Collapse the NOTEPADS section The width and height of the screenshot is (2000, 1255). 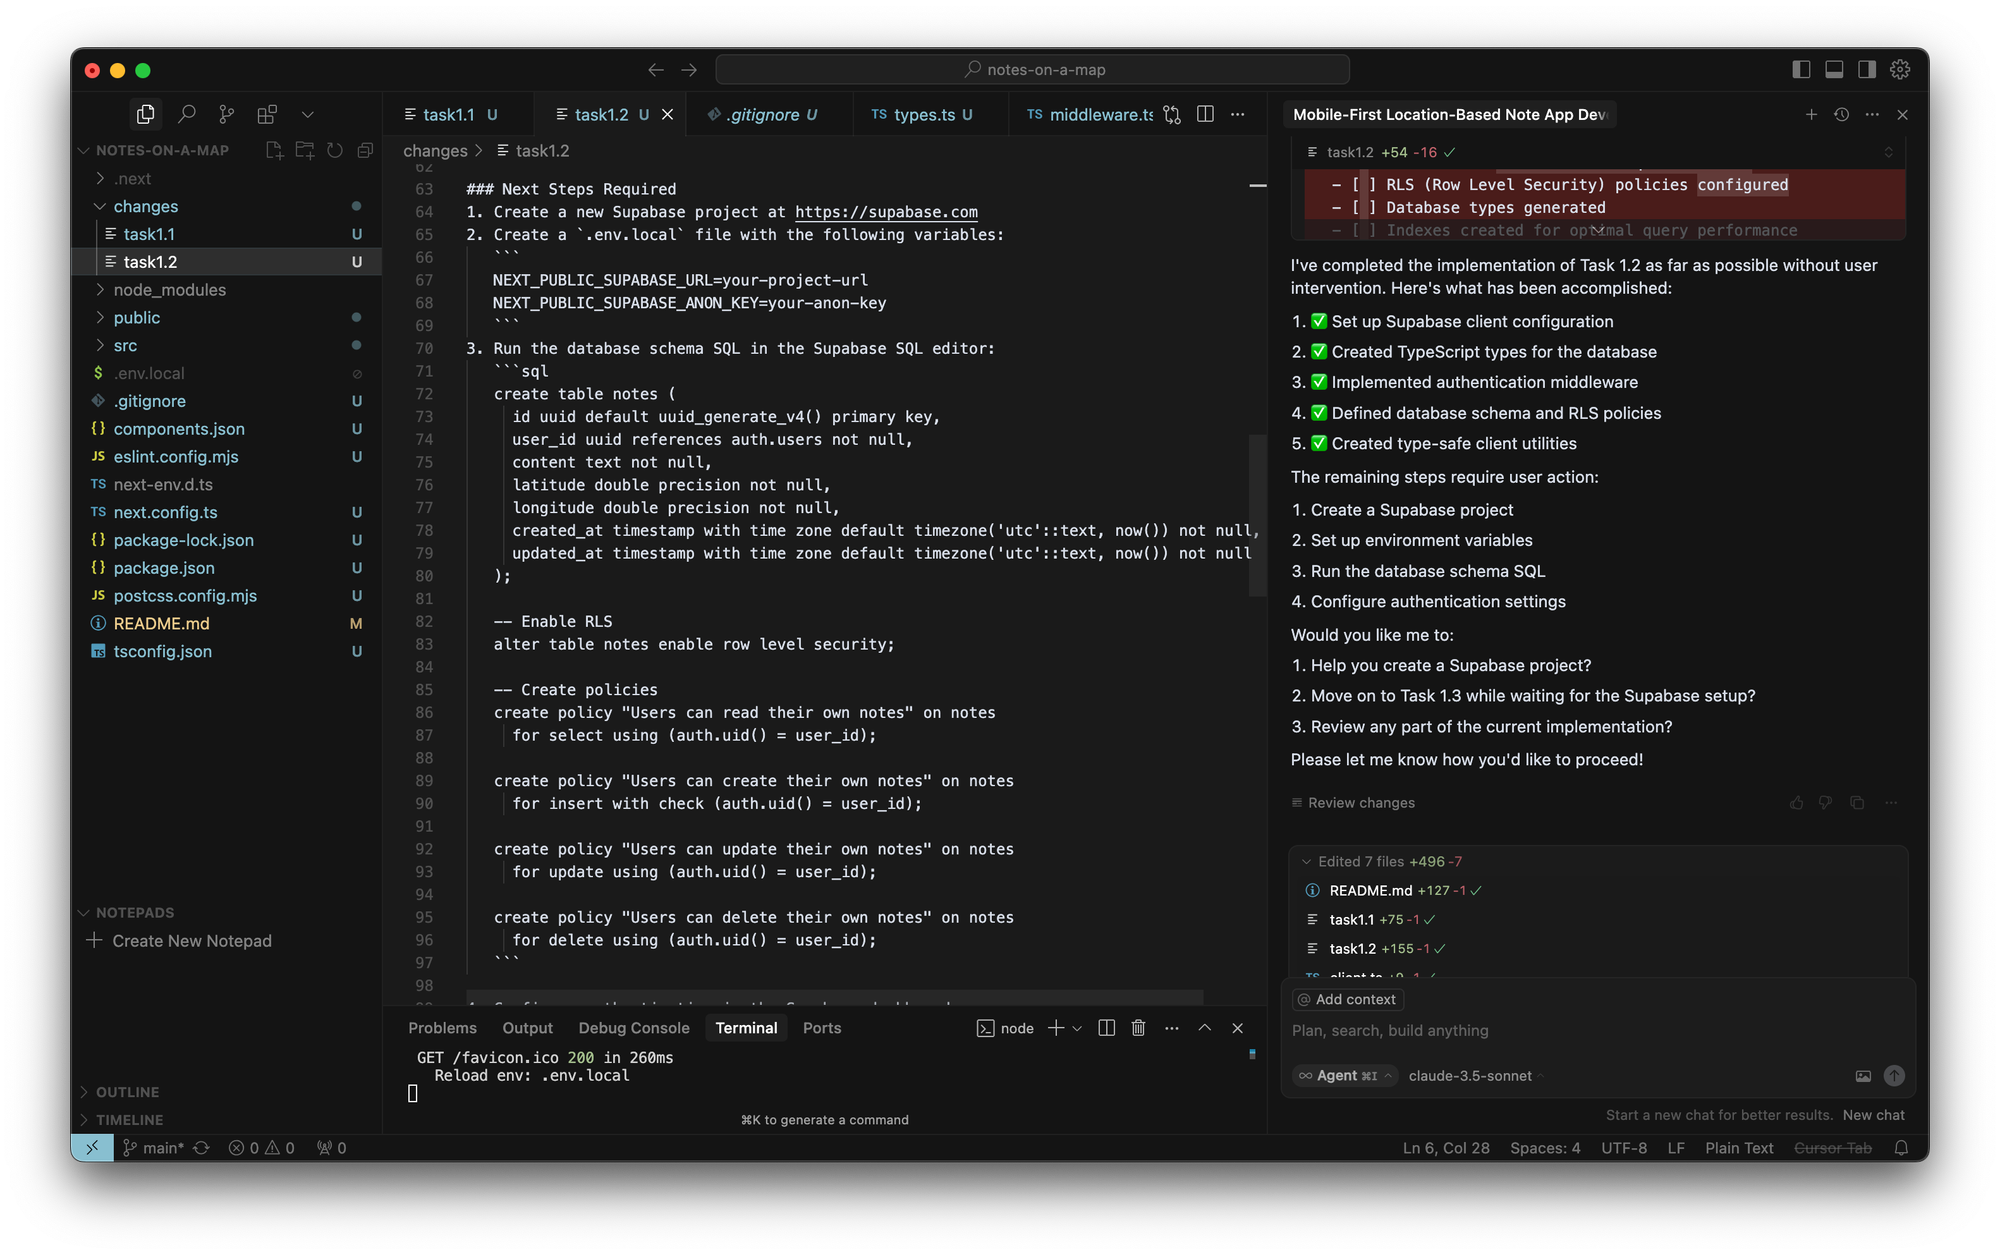click(227, 912)
